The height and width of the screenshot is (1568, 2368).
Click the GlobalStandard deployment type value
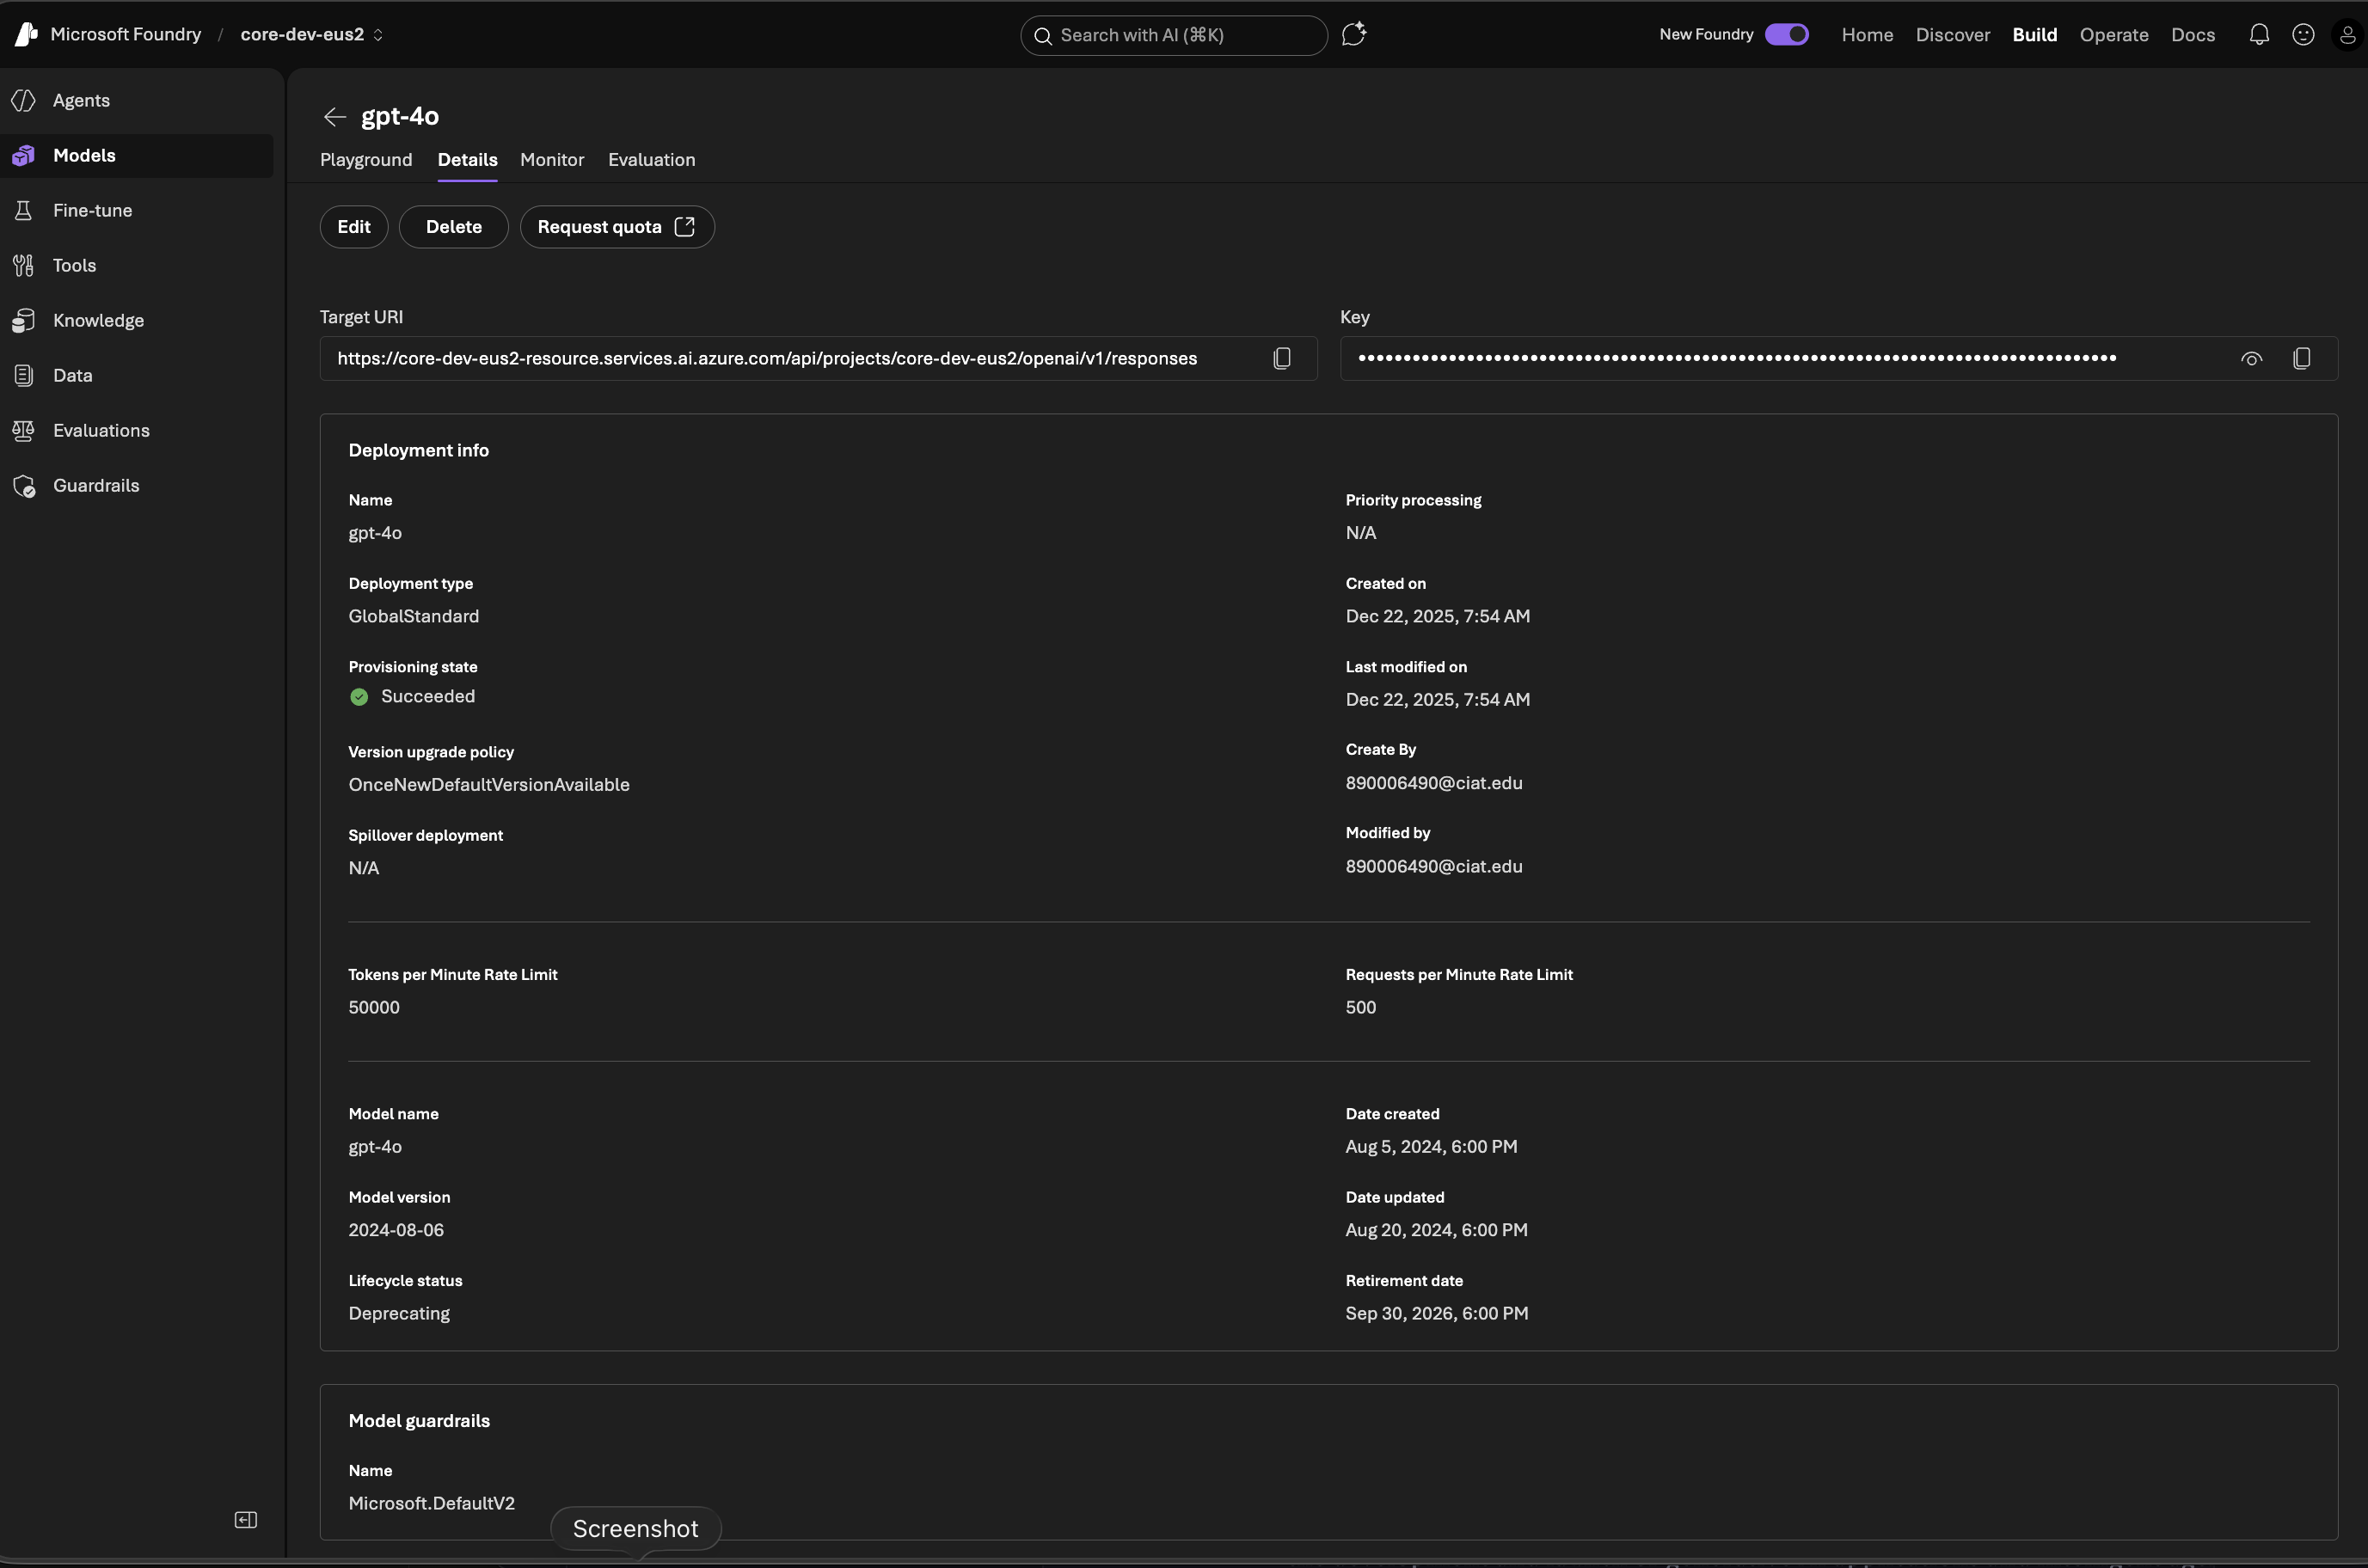point(414,617)
